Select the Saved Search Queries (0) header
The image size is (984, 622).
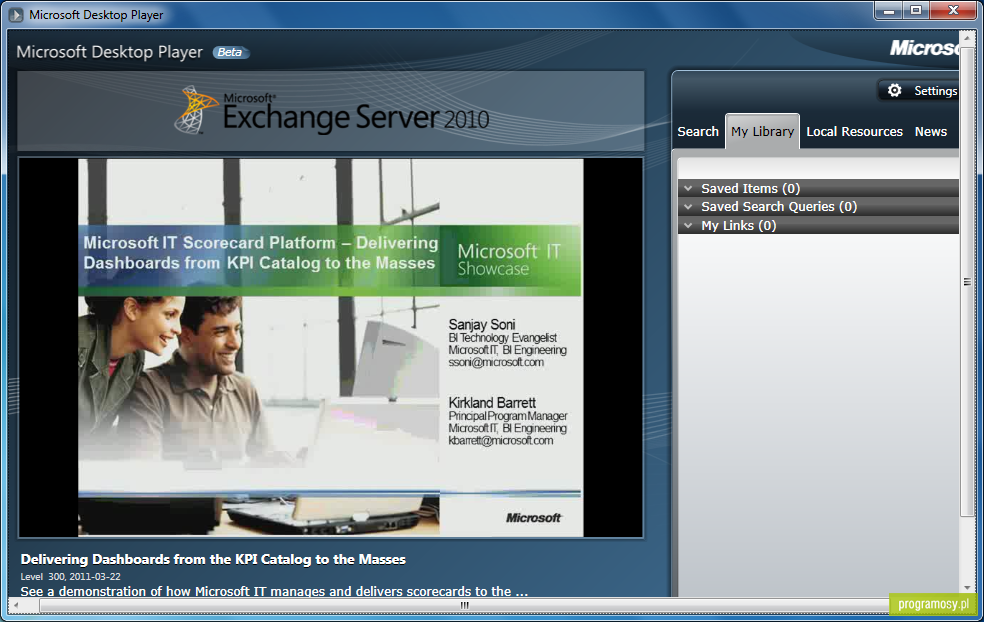pos(818,206)
